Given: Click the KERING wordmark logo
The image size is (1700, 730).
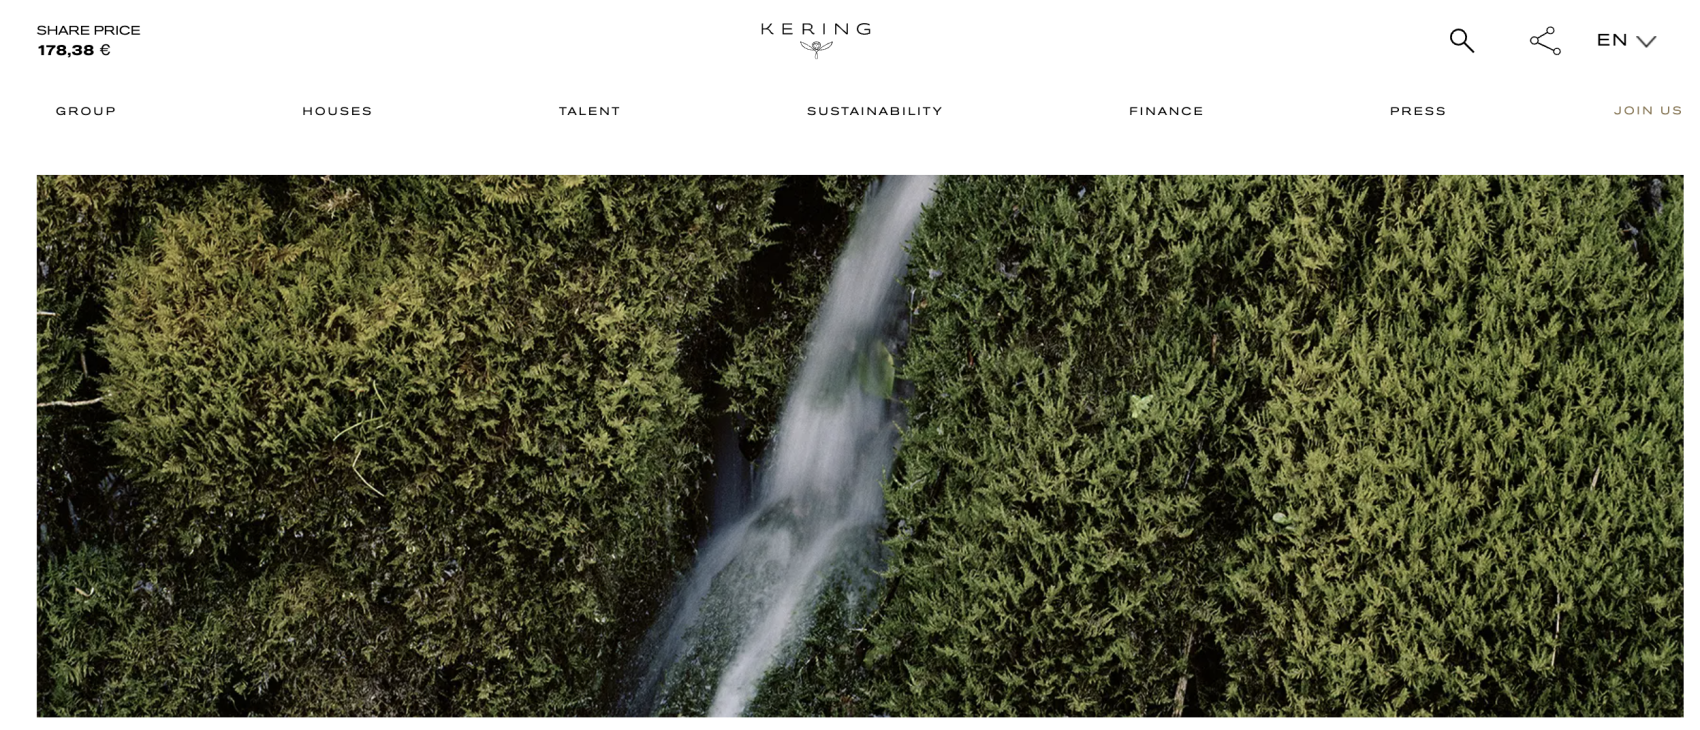Looking at the screenshot, I should click(816, 29).
